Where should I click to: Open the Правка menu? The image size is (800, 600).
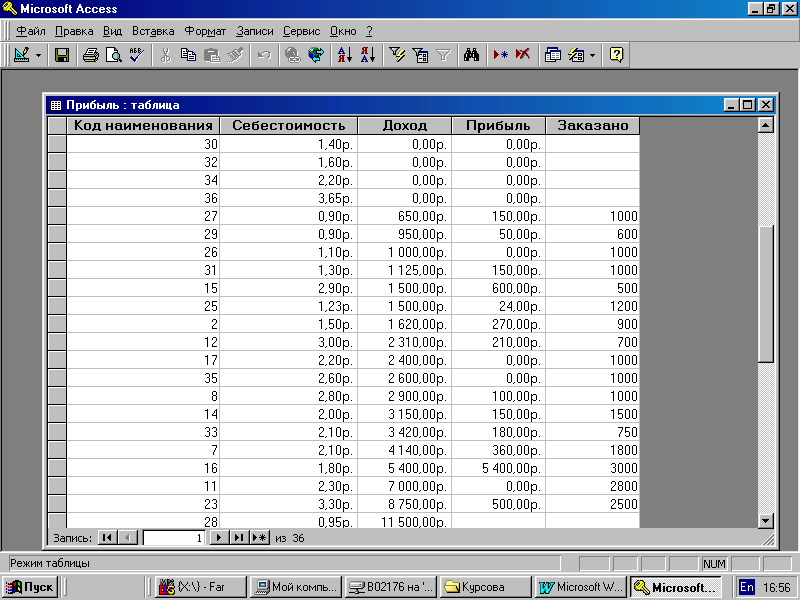click(x=74, y=31)
